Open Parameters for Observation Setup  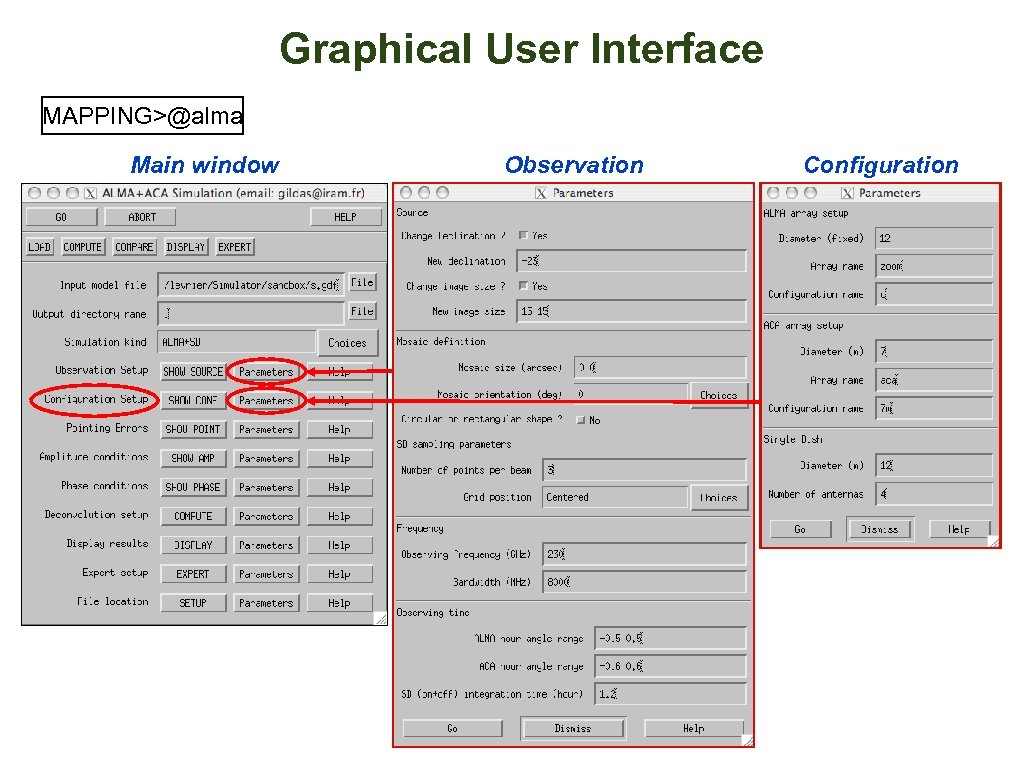[x=265, y=371]
